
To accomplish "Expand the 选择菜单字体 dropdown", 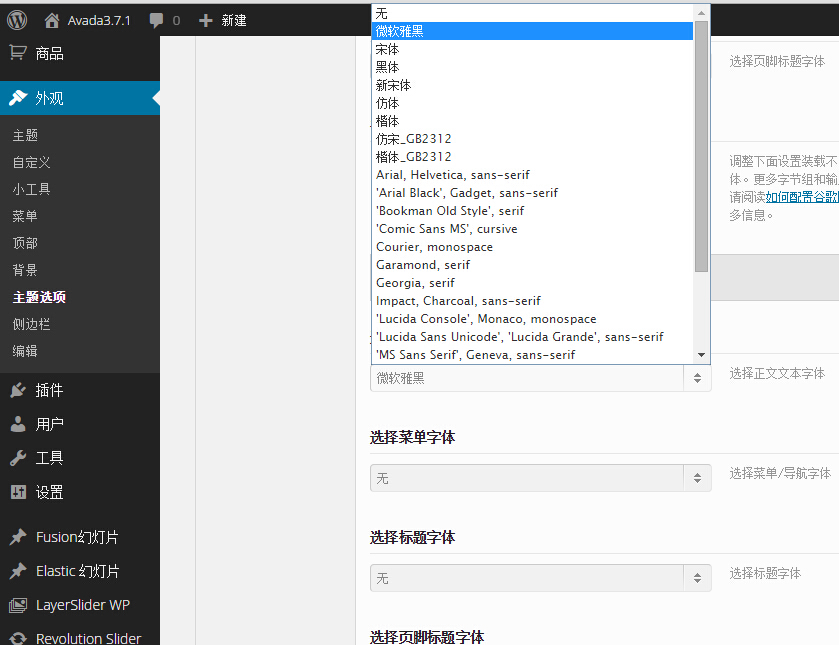I will coord(540,478).
